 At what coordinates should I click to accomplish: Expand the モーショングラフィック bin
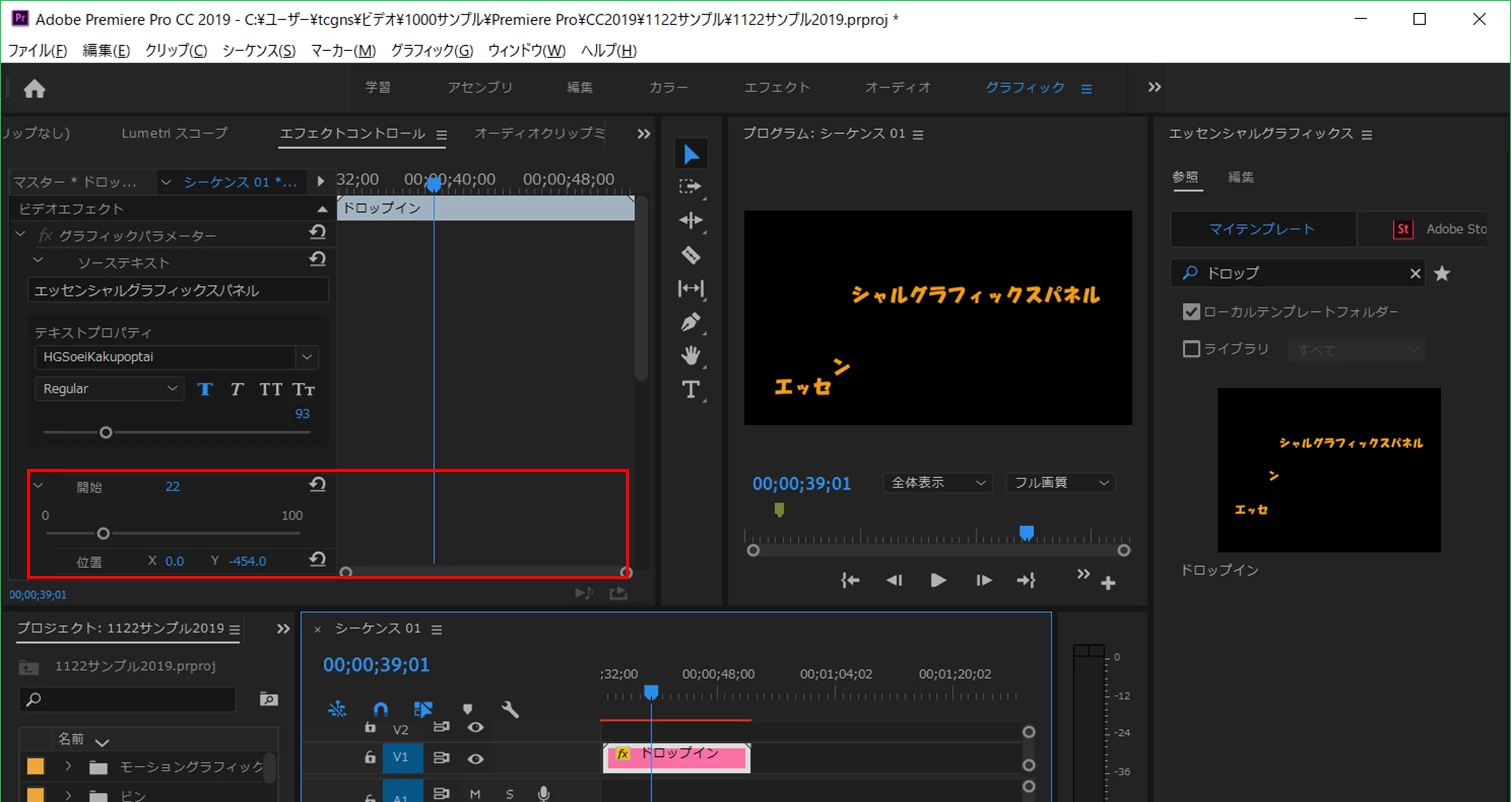click(68, 767)
